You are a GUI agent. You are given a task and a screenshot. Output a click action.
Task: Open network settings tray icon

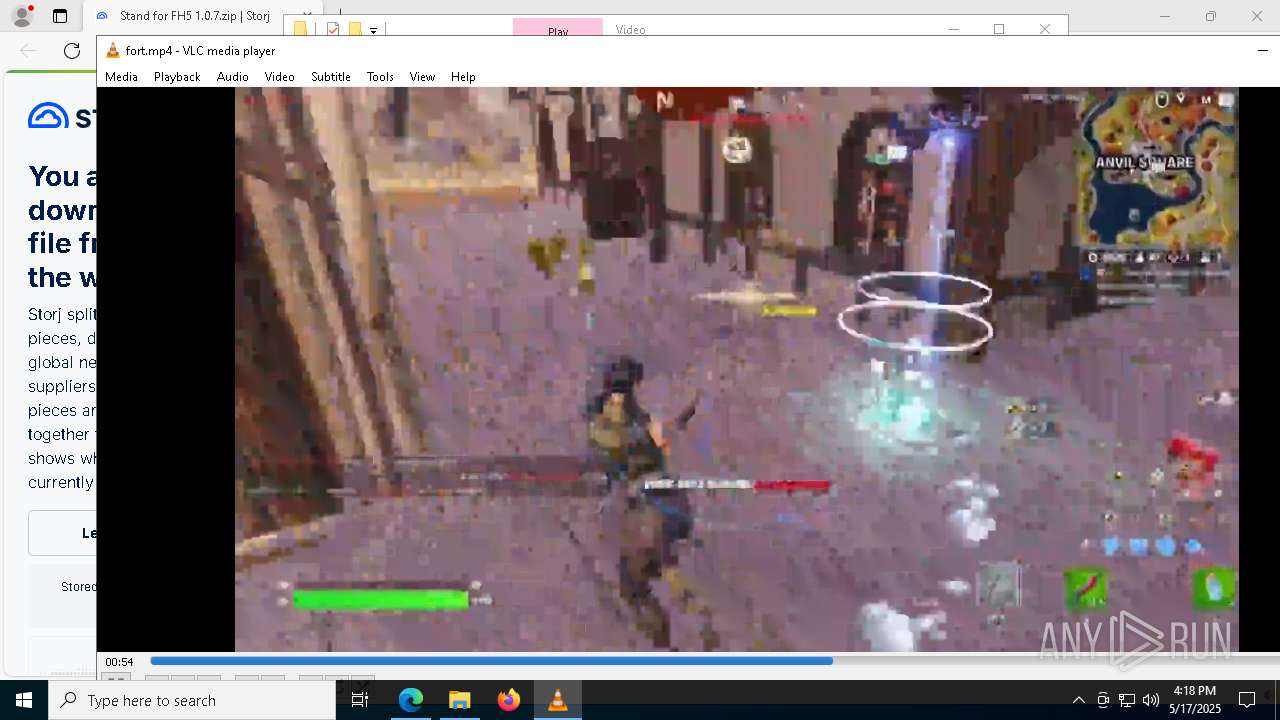pos(1127,700)
